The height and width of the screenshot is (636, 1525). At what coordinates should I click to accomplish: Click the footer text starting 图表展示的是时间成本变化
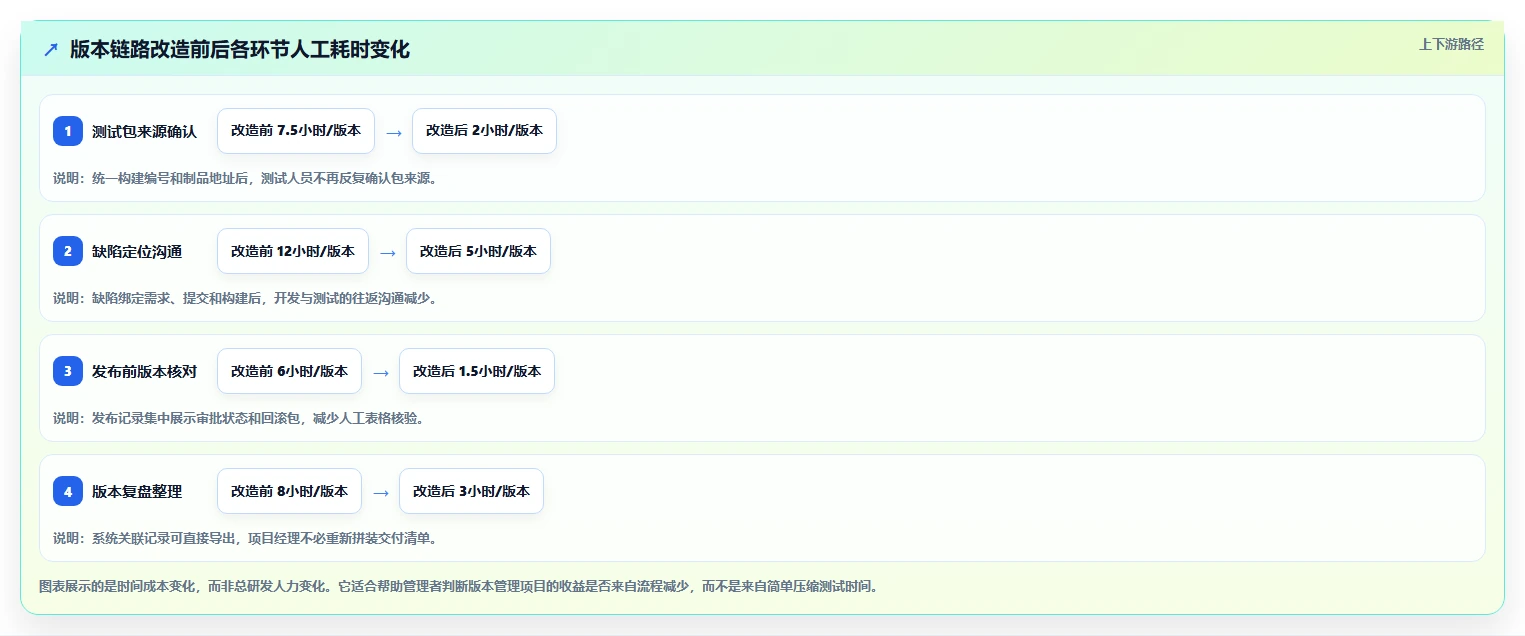point(458,586)
